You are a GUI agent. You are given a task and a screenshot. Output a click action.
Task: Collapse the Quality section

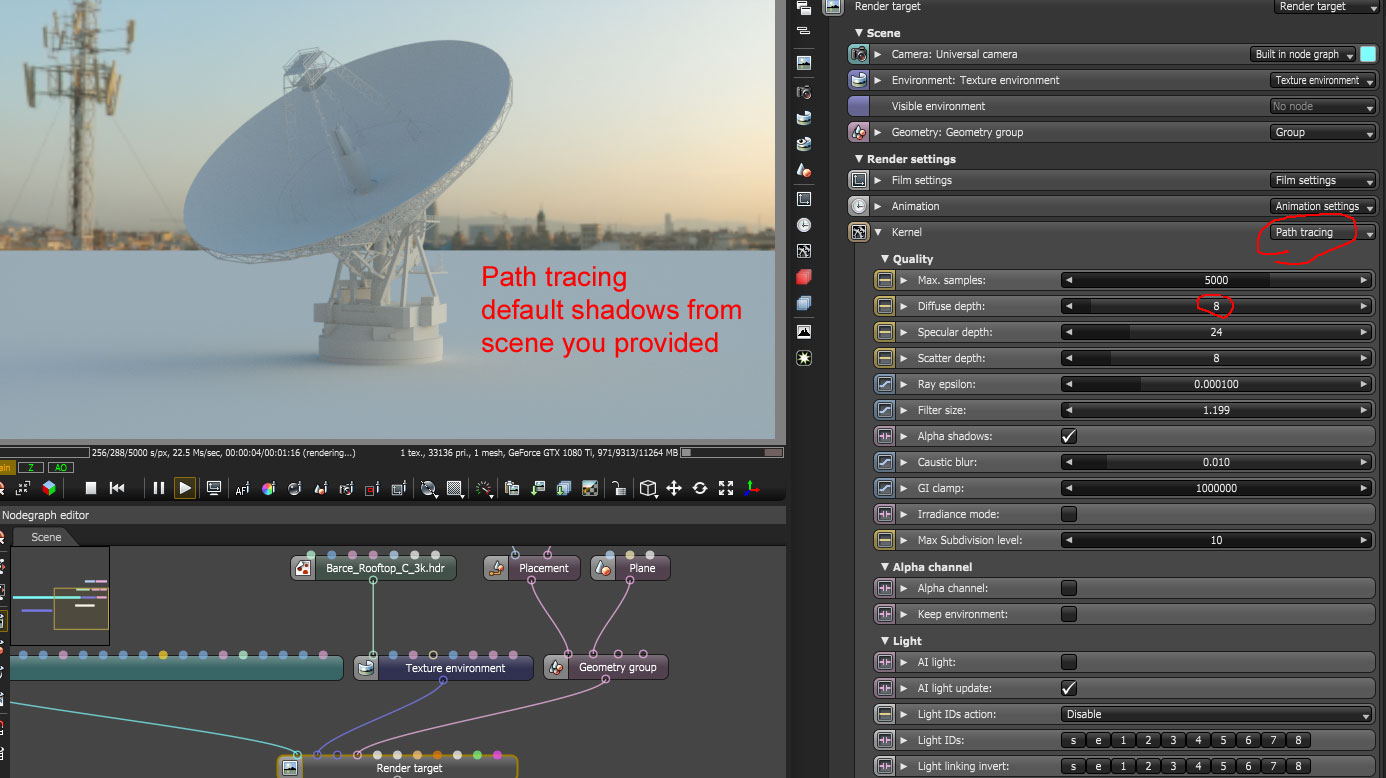(x=885, y=259)
